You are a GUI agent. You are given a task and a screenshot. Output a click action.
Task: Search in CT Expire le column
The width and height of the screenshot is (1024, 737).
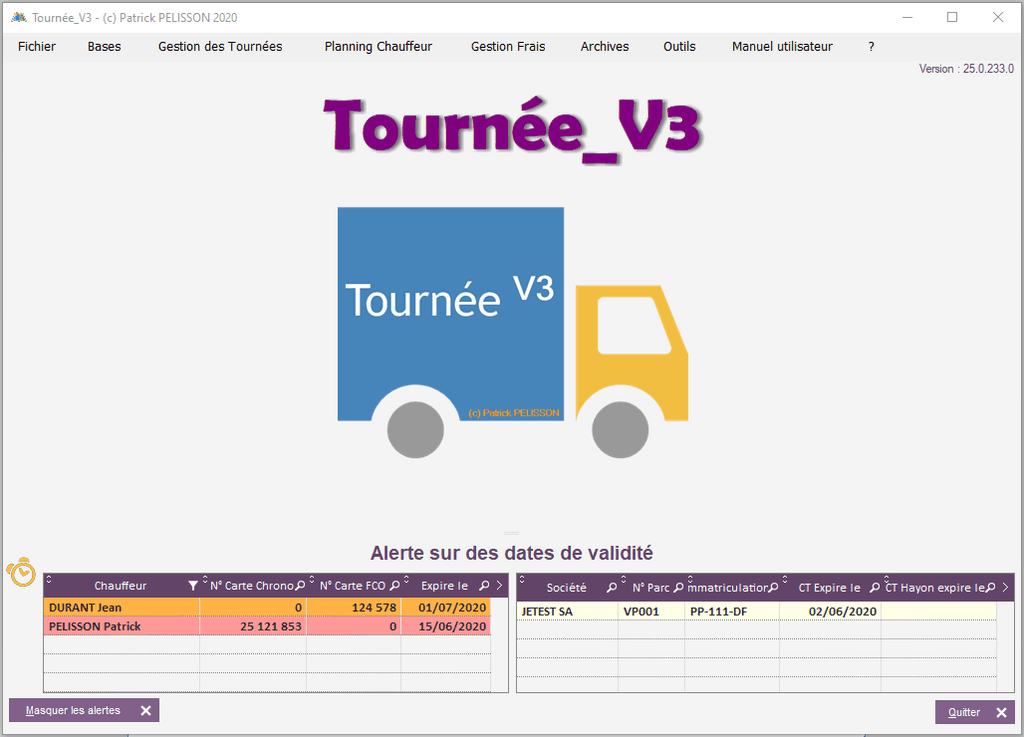[x=874, y=588]
